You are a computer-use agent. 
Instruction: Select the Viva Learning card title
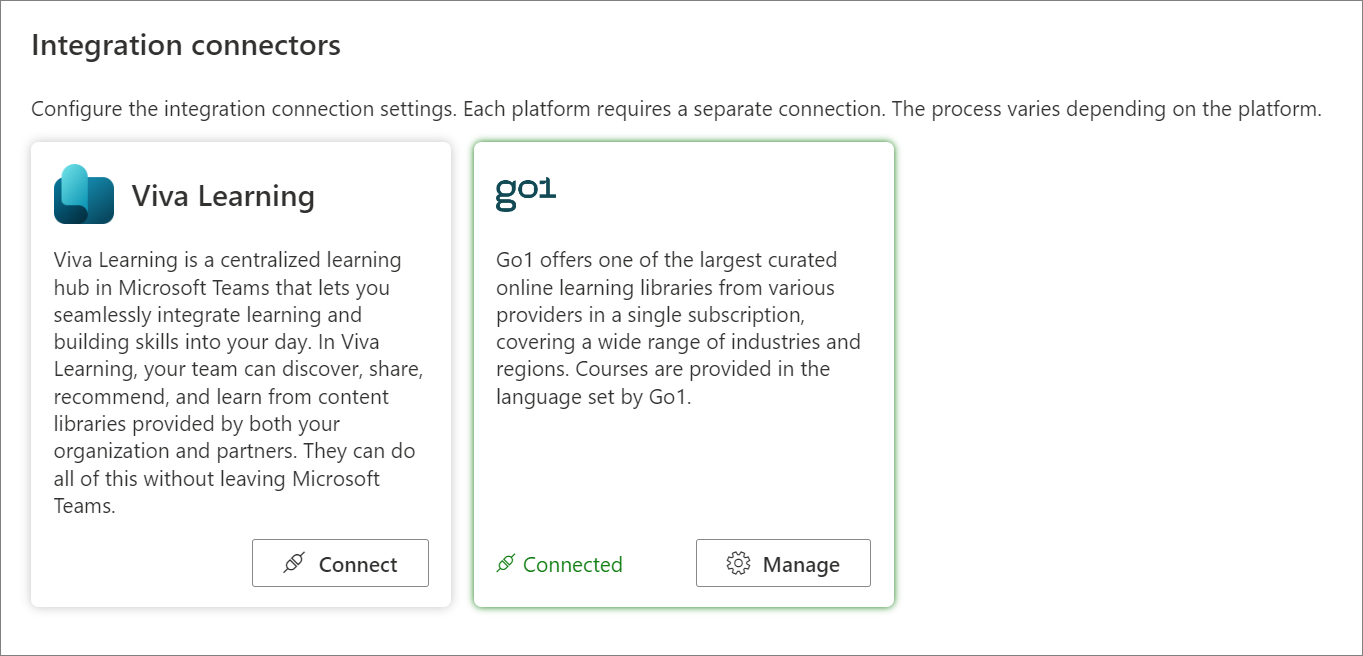tap(223, 196)
